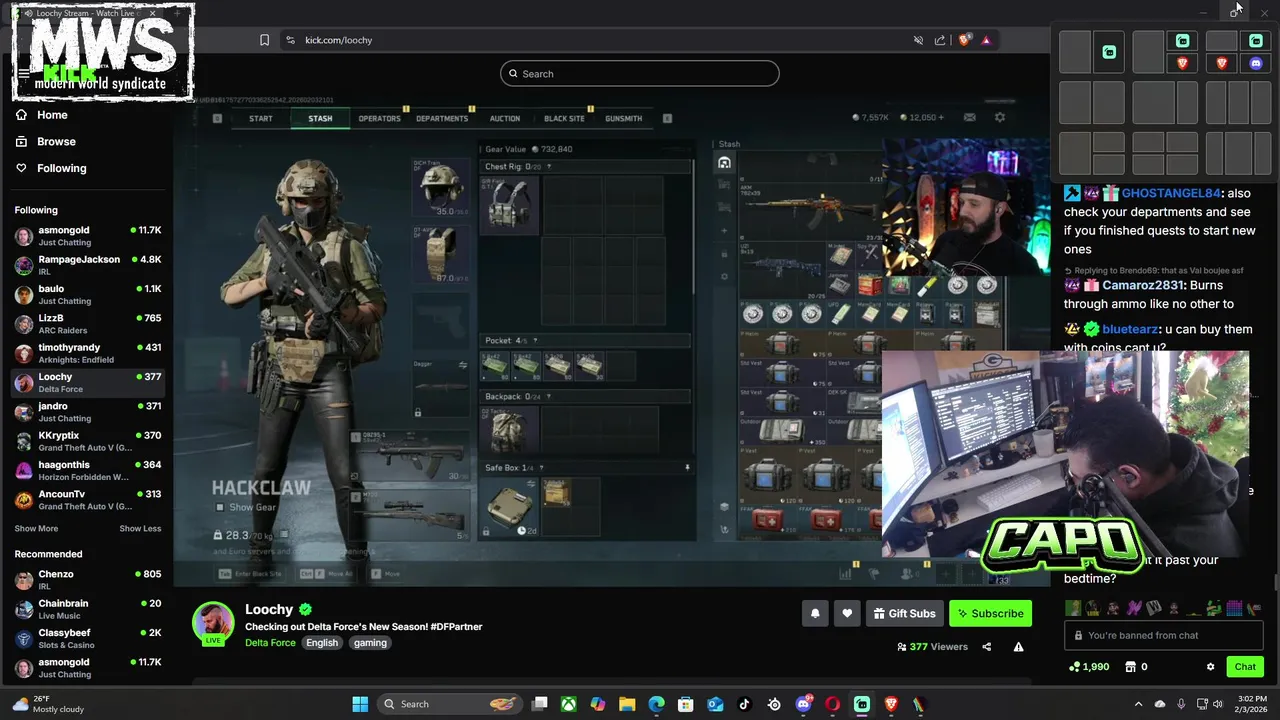The height and width of the screenshot is (720, 1280).
Task: Click Camaroz2831 username in chat
Action: [1143, 285]
